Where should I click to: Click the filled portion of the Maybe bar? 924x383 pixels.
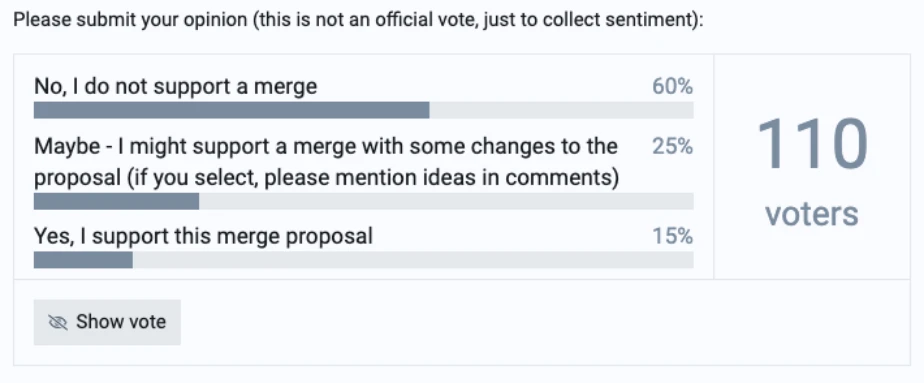coord(116,201)
